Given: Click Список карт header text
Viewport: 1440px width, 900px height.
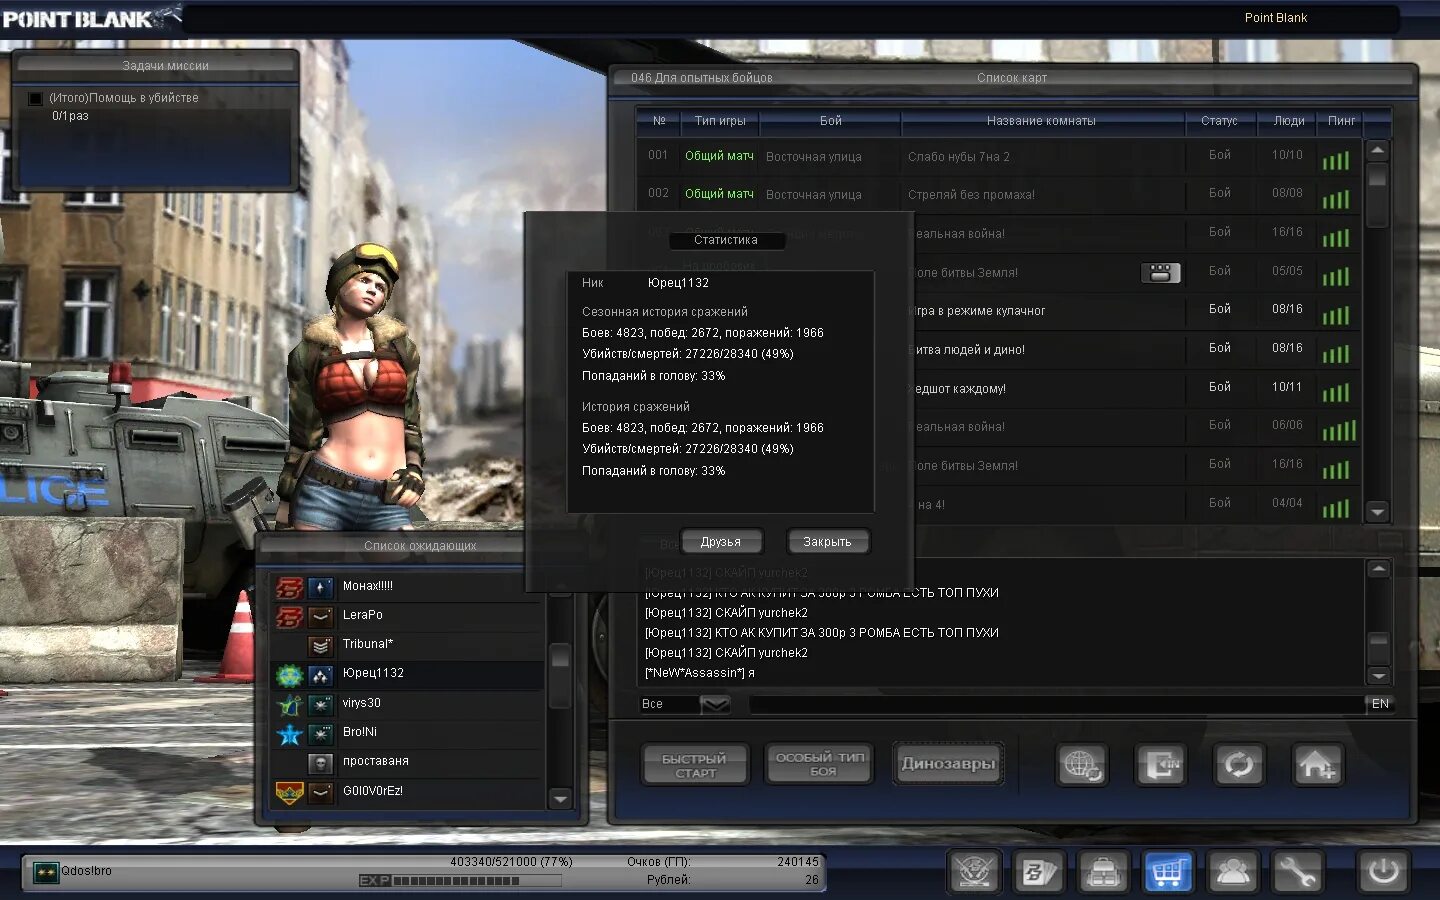Looking at the screenshot, I should coord(1012,78).
